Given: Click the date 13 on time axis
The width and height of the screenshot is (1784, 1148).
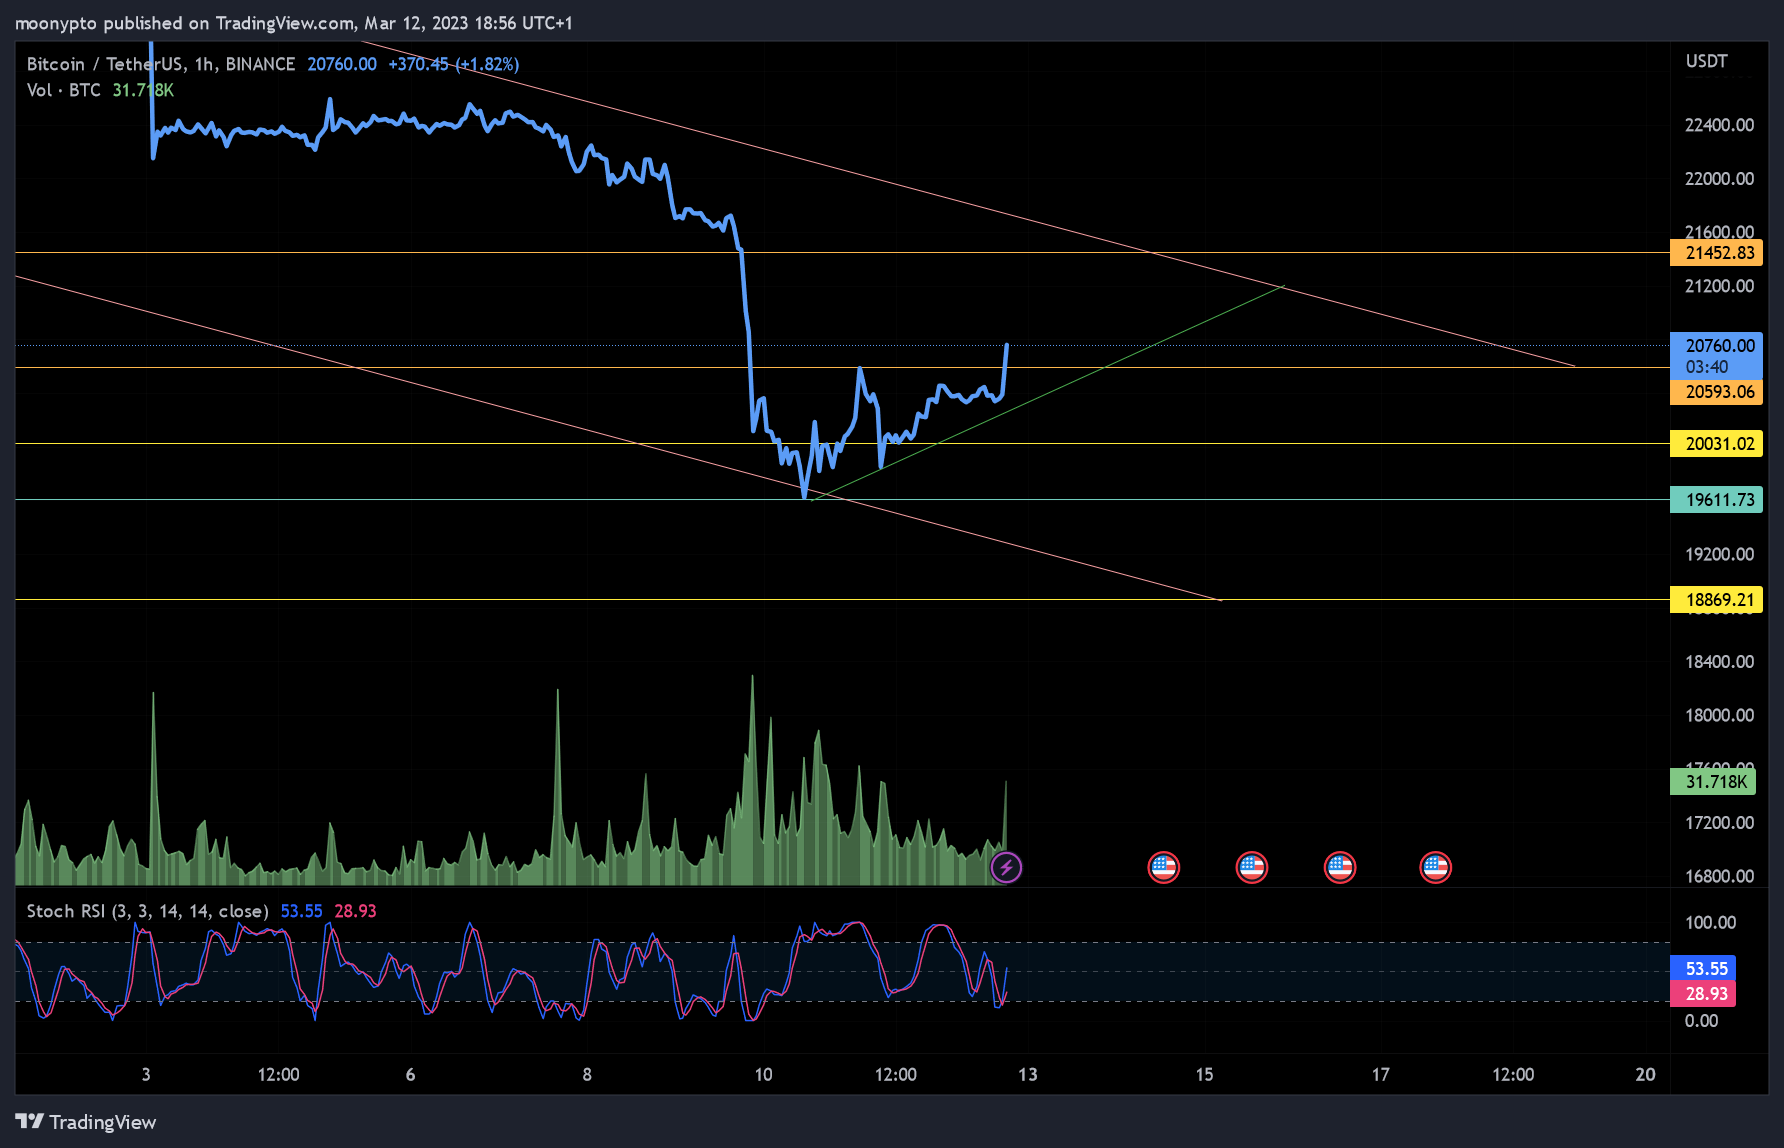Looking at the screenshot, I should [x=1028, y=1075].
